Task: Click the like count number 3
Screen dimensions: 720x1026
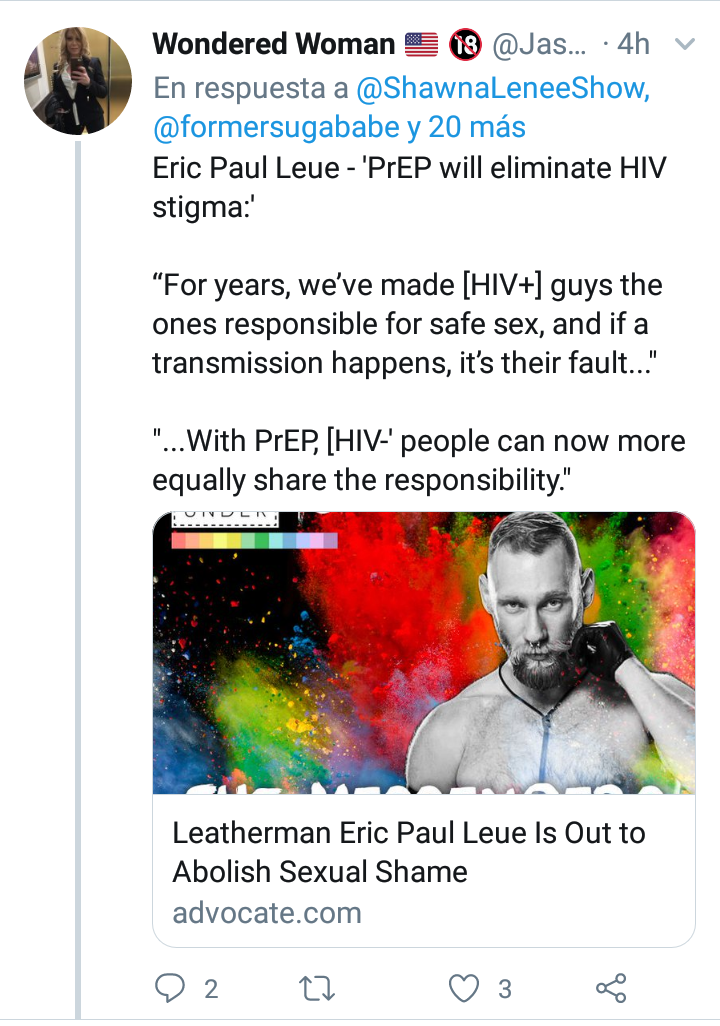Action: pos(505,989)
